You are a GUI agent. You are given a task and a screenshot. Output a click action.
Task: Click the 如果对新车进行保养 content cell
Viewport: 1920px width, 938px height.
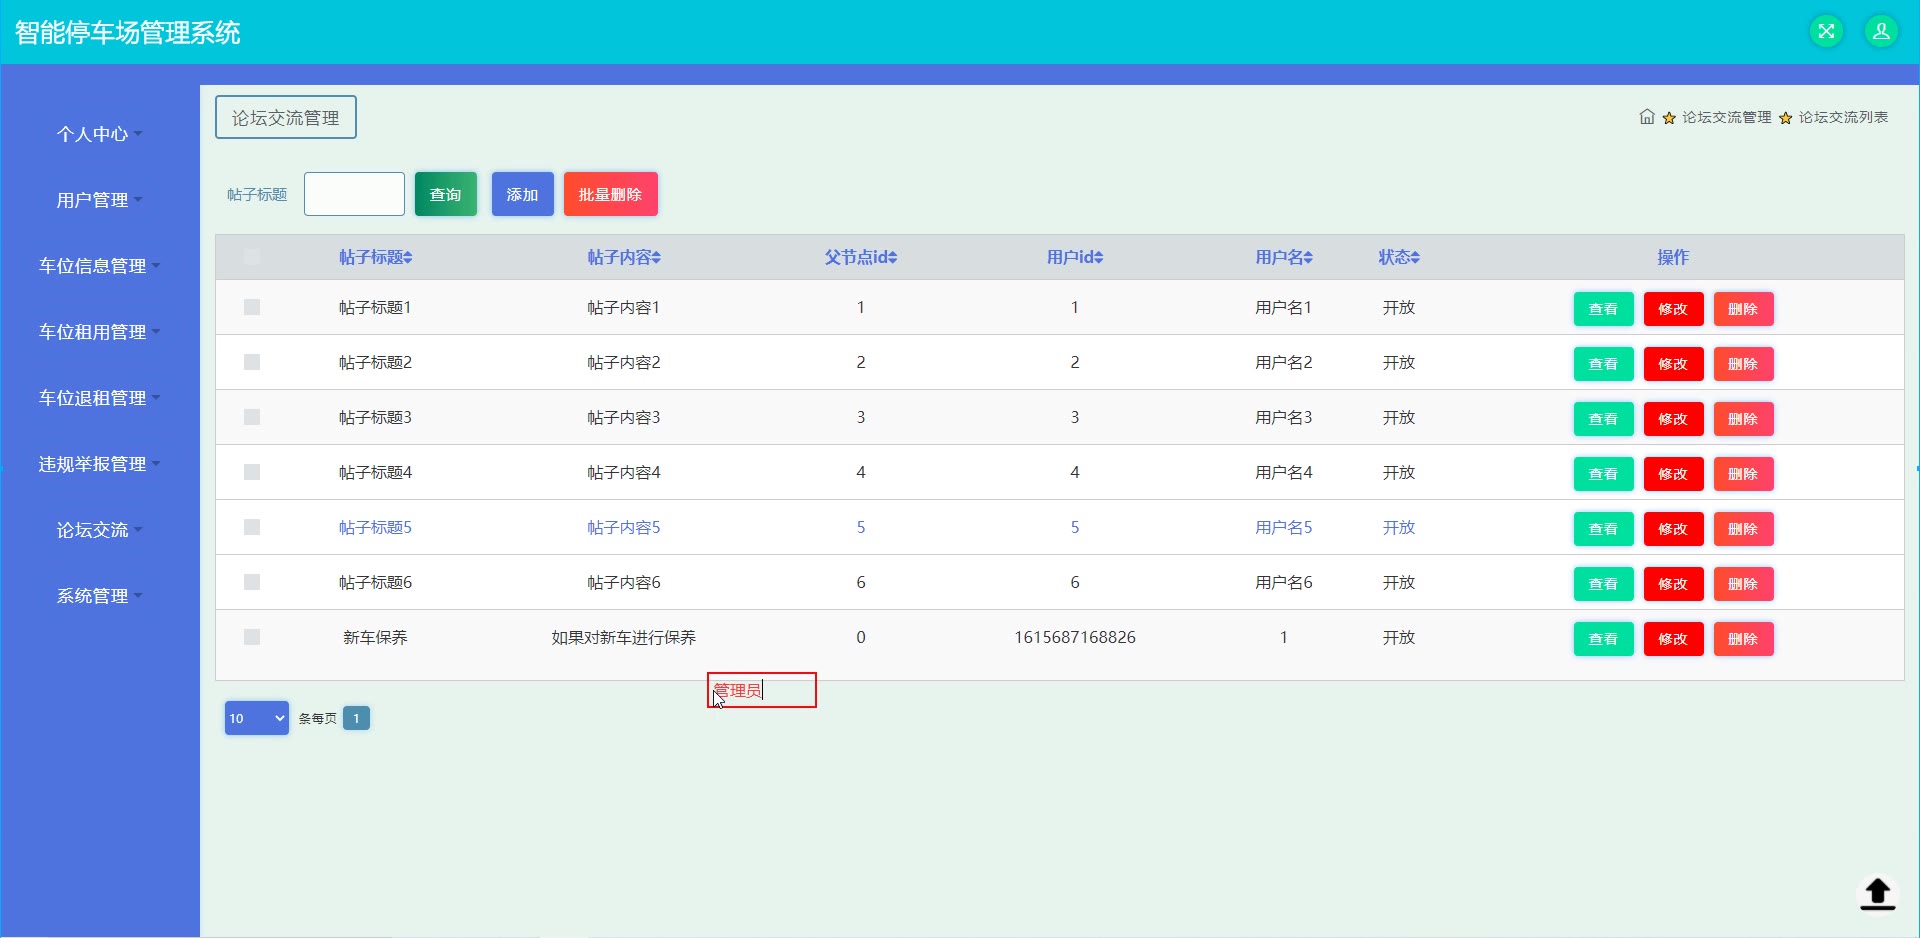[624, 637]
